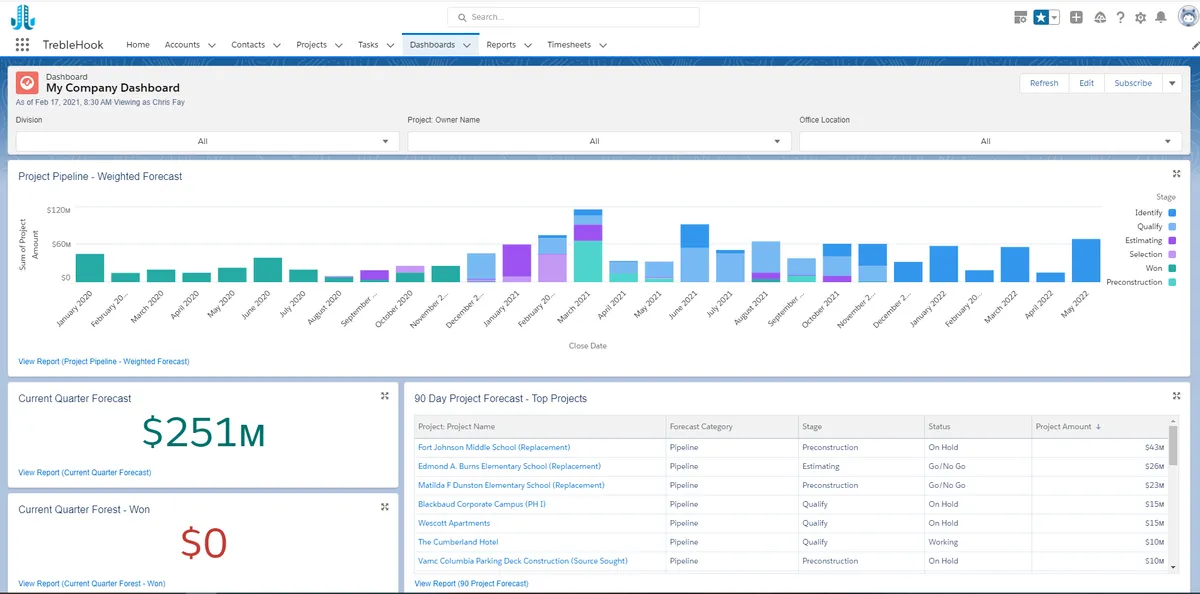1200x594 pixels.
Task: Switch to the Projects tab
Action: [312, 45]
